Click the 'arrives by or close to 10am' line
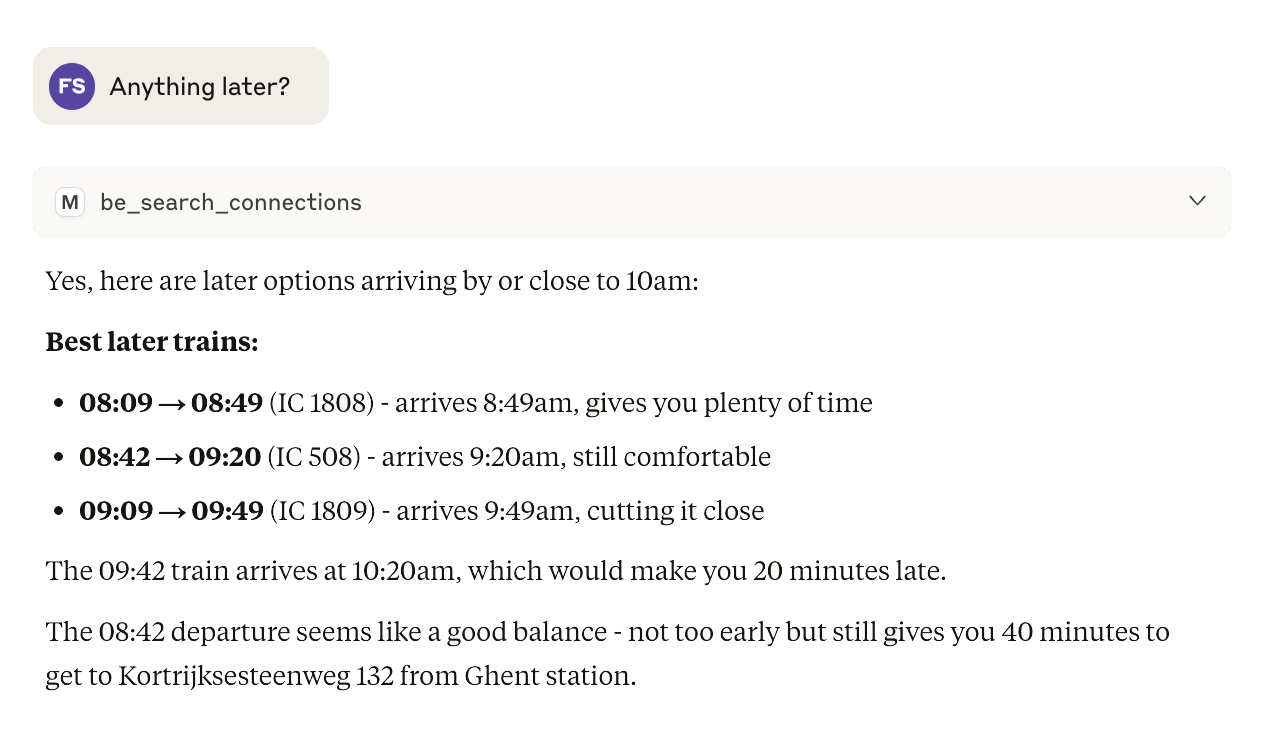Screen dimensions: 1276x746 click(370, 280)
